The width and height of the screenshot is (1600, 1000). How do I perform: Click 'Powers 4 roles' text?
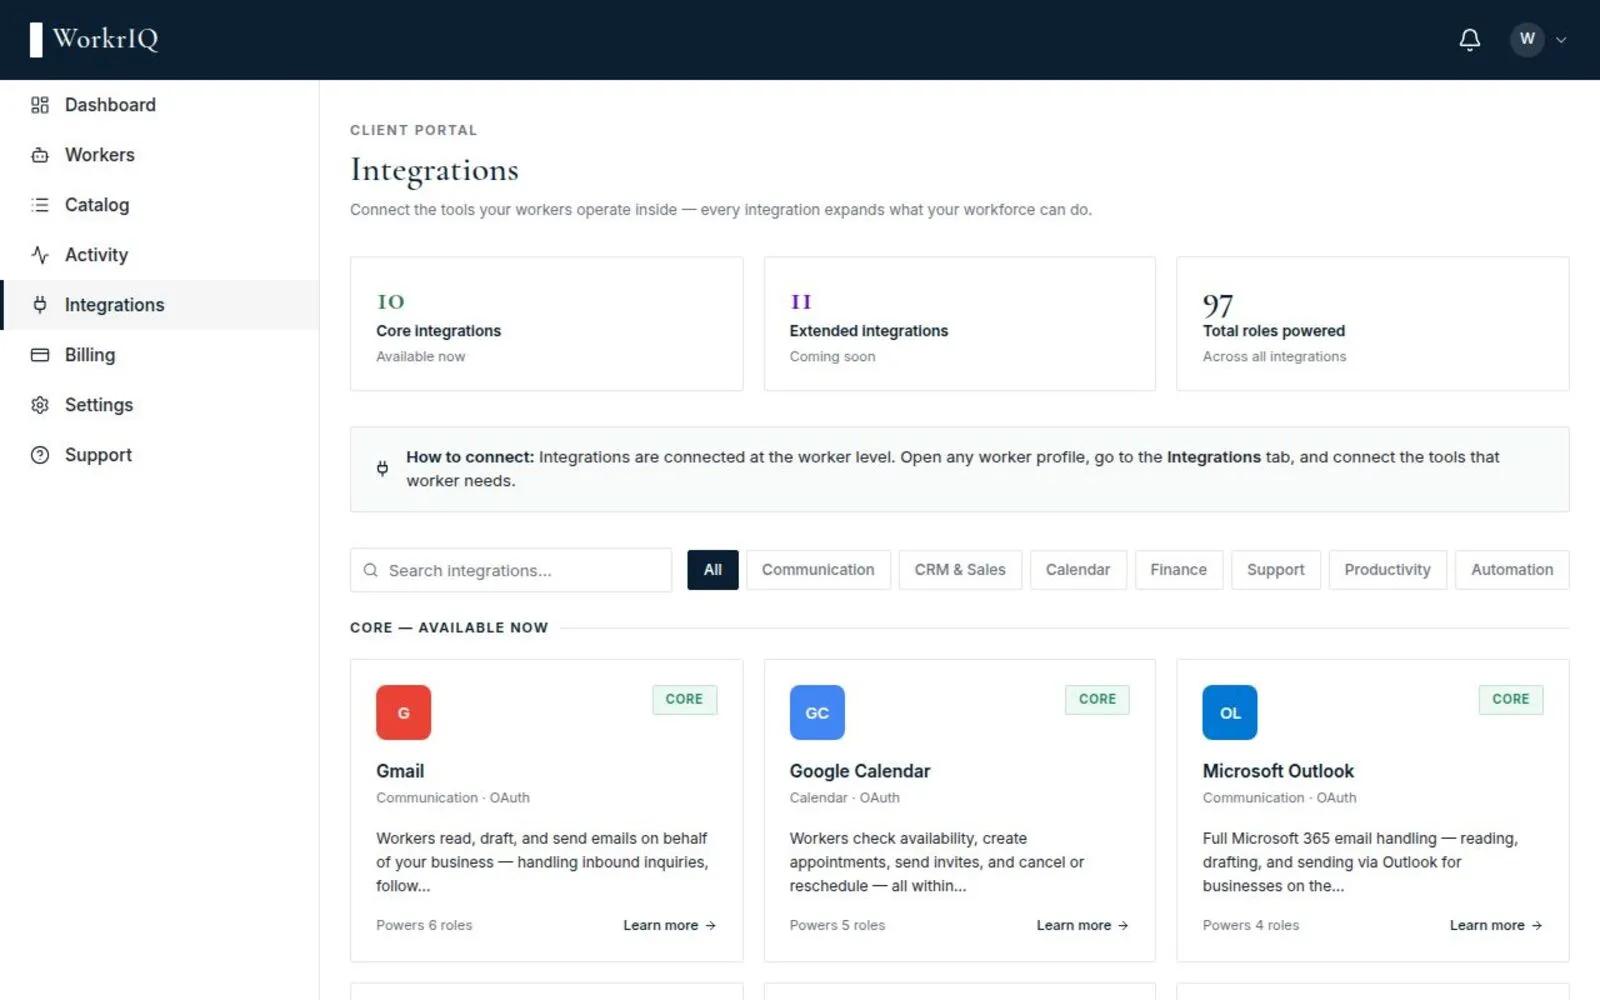click(x=1251, y=925)
